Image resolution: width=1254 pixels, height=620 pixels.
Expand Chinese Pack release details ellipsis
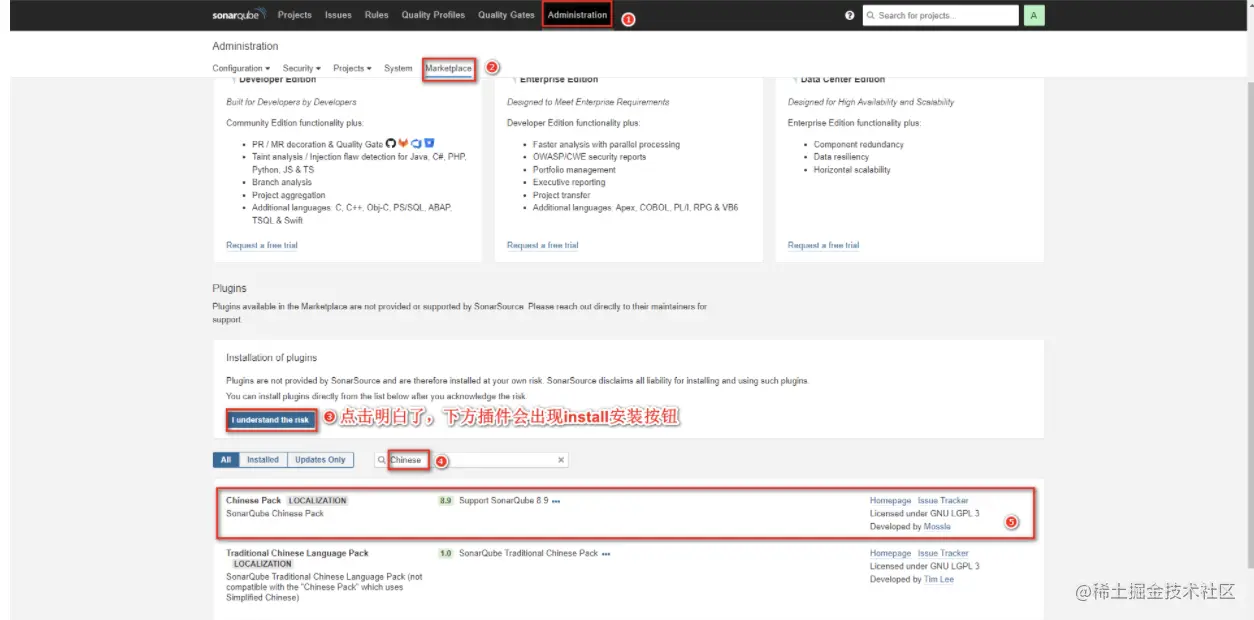pyautogui.click(x=556, y=501)
